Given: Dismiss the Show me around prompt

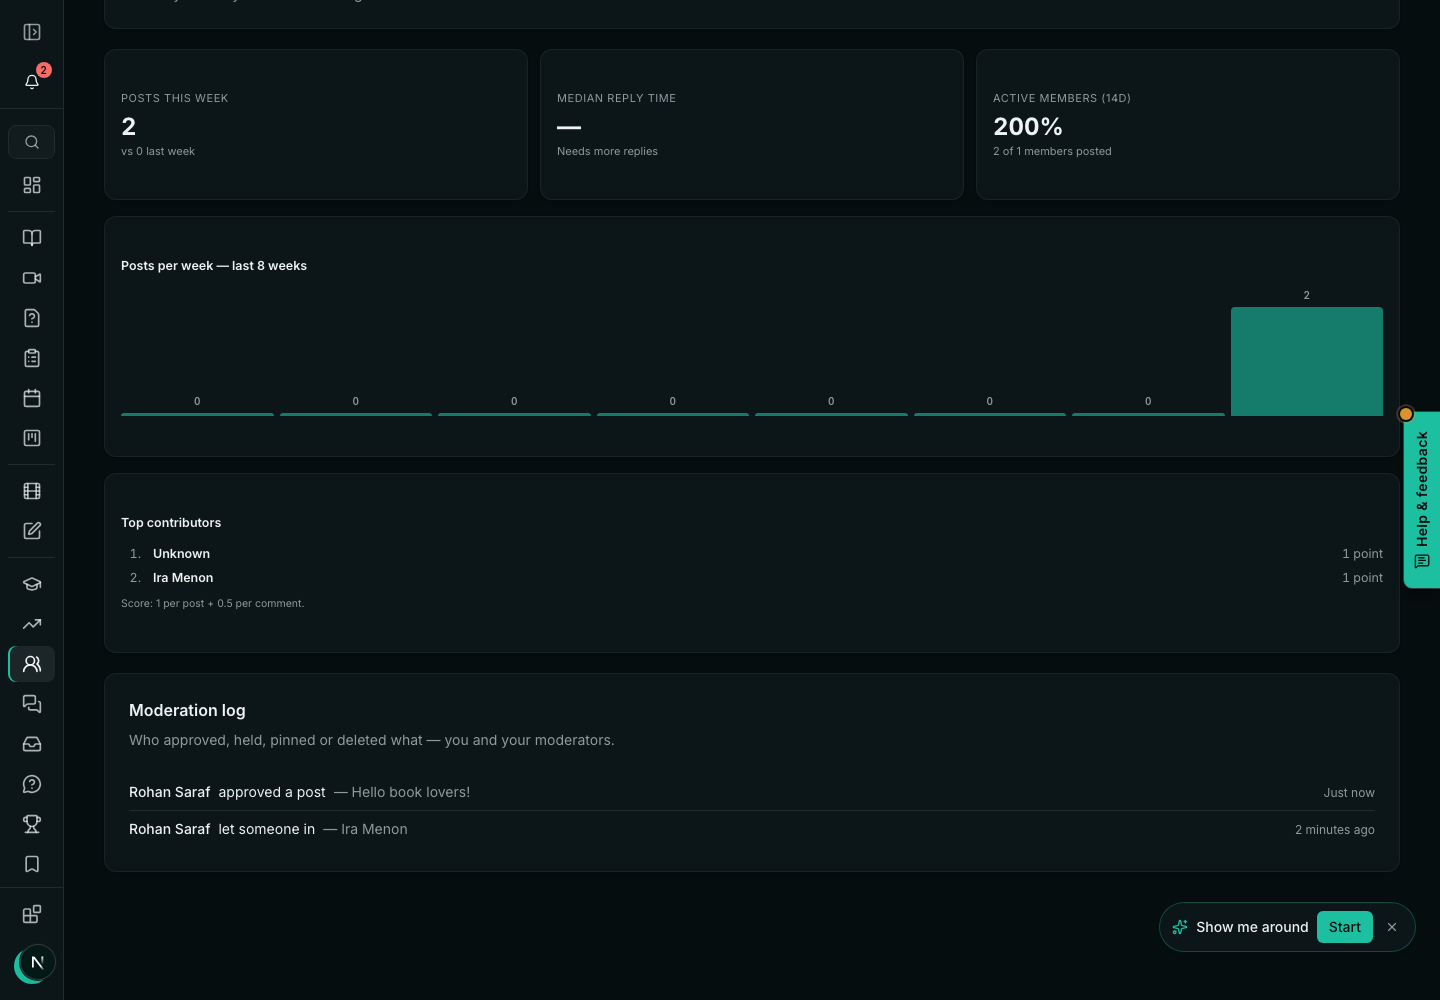Looking at the screenshot, I should [1392, 927].
